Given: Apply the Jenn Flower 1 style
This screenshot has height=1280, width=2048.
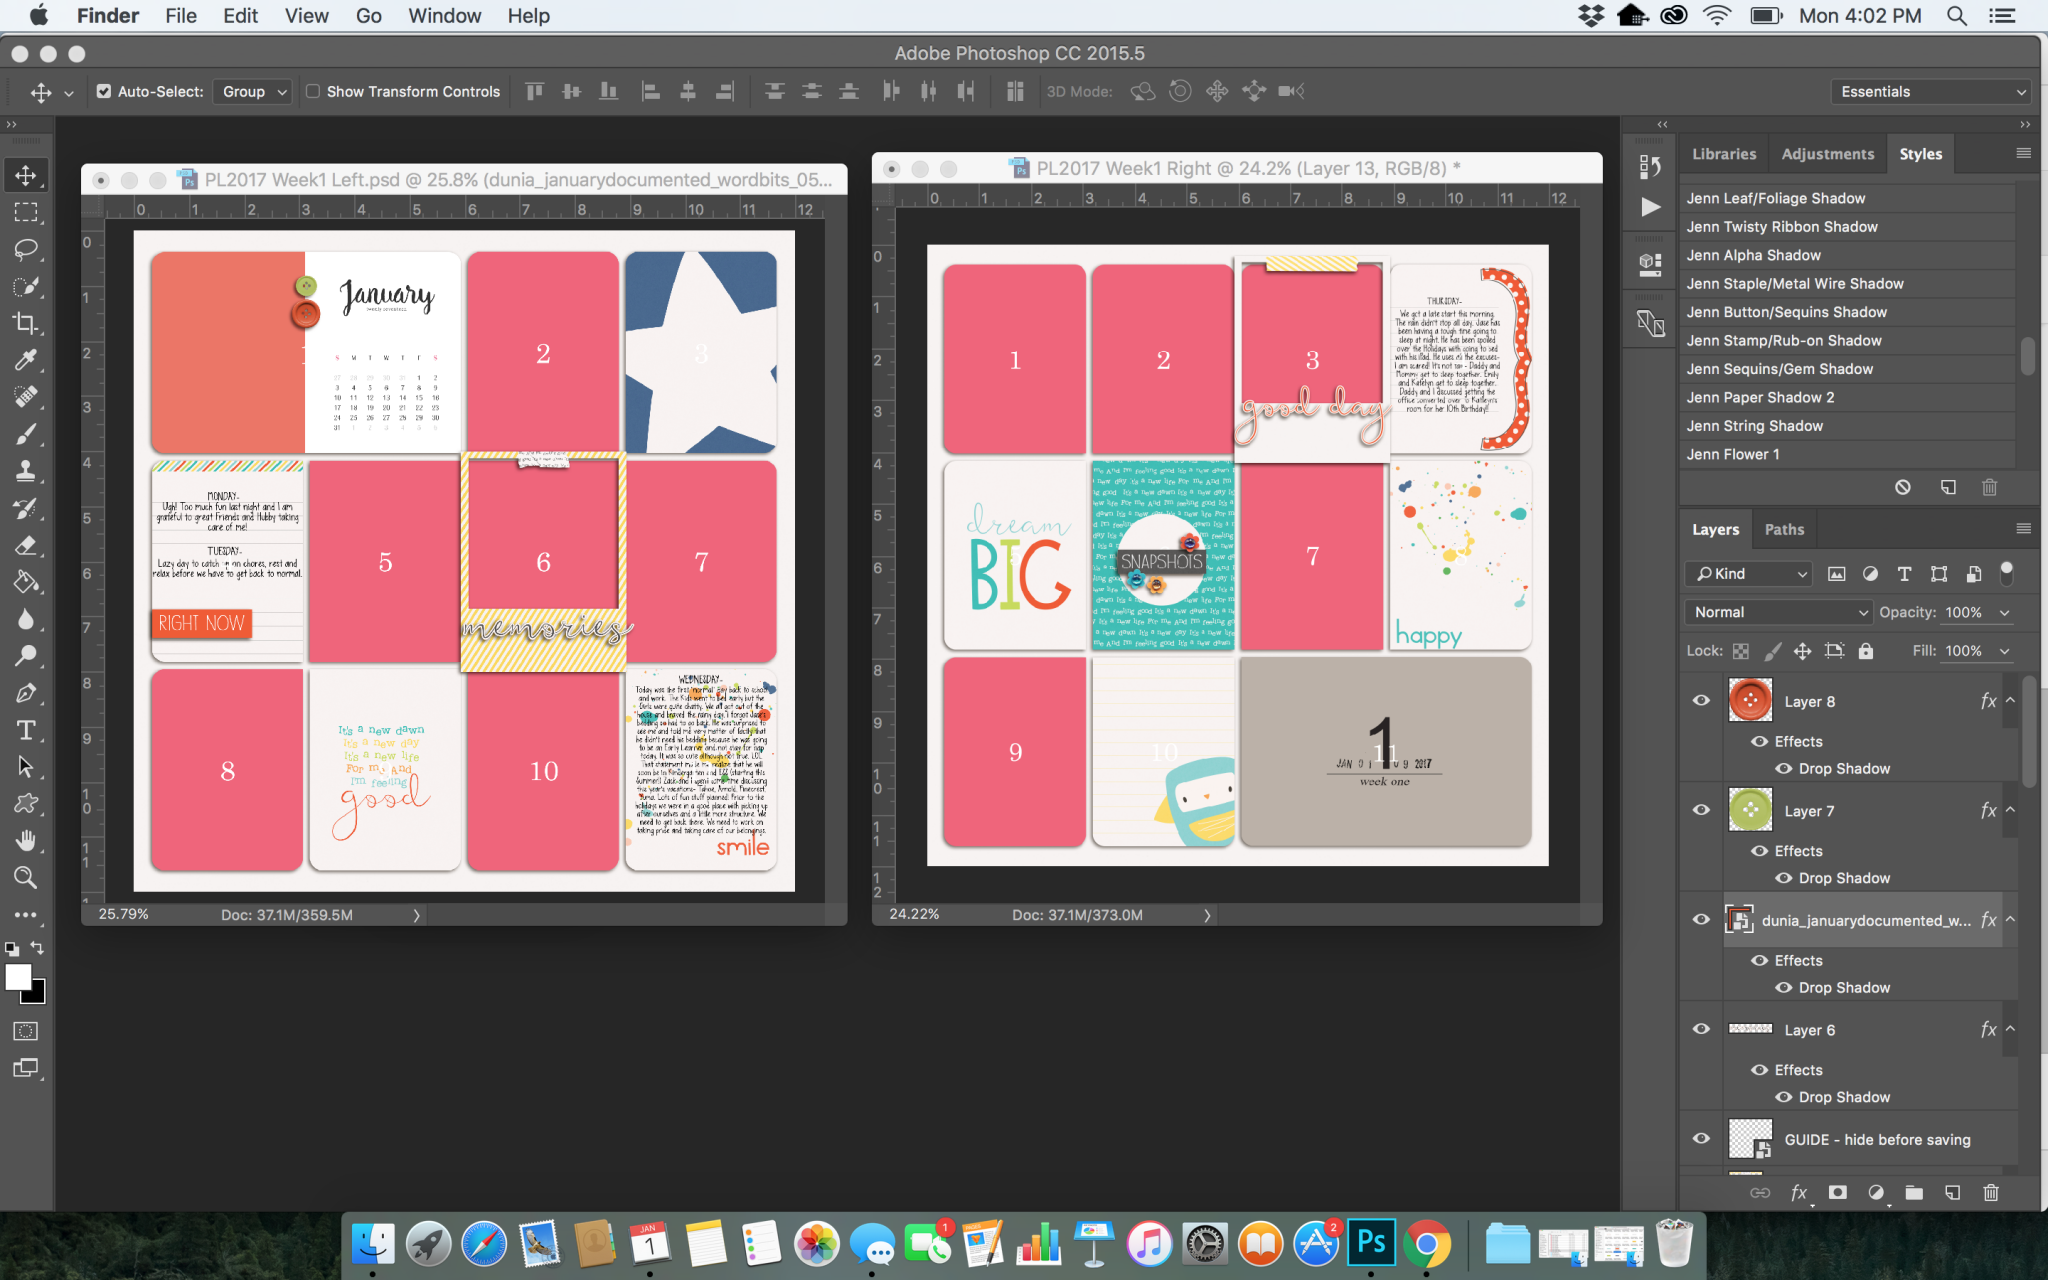Looking at the screenshot, I should click(x=1735, y=454).
